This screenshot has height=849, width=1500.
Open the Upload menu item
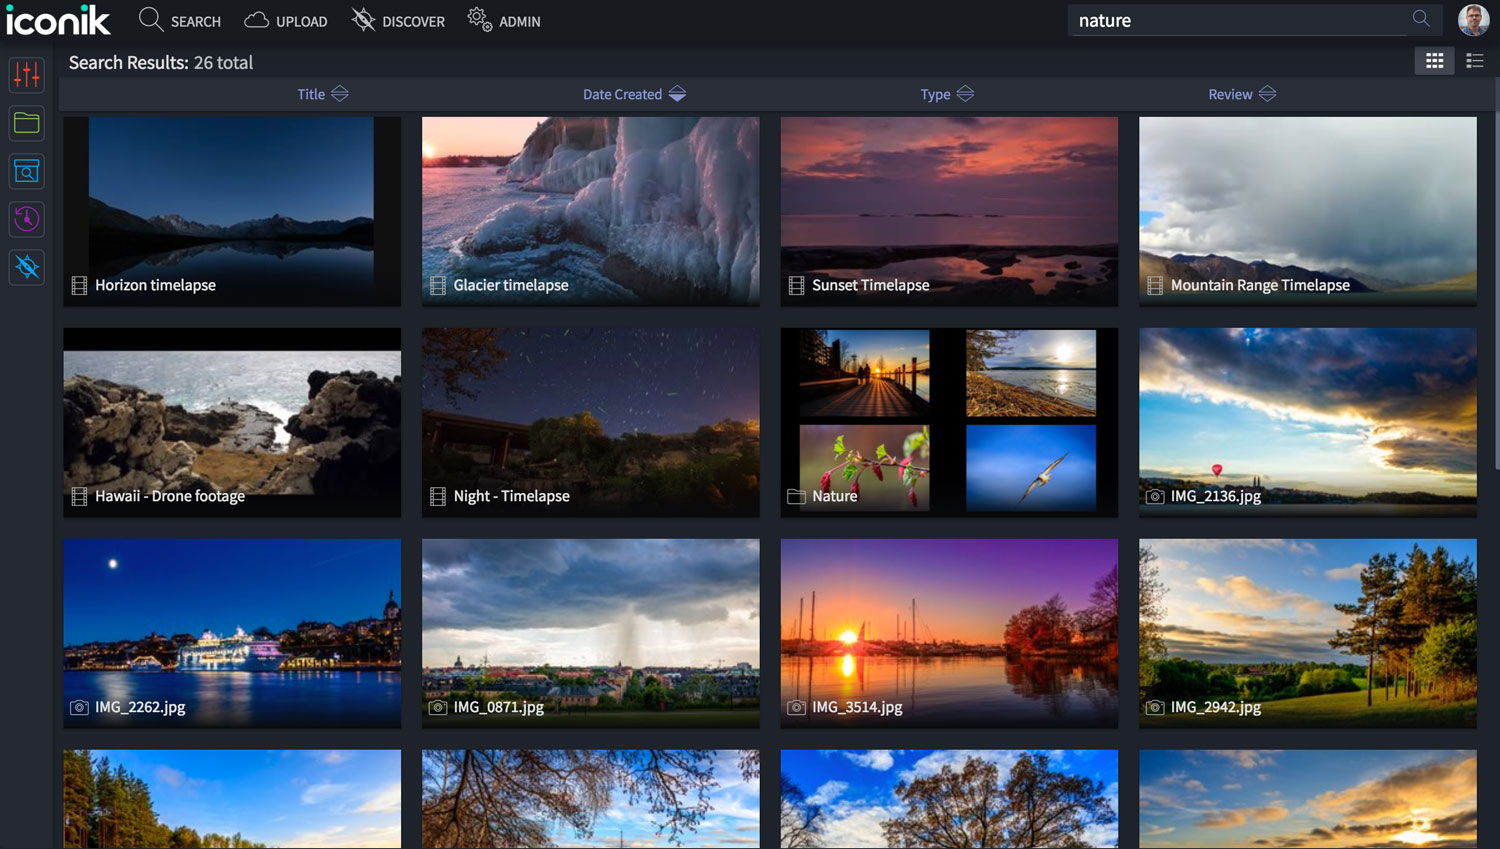286,20
